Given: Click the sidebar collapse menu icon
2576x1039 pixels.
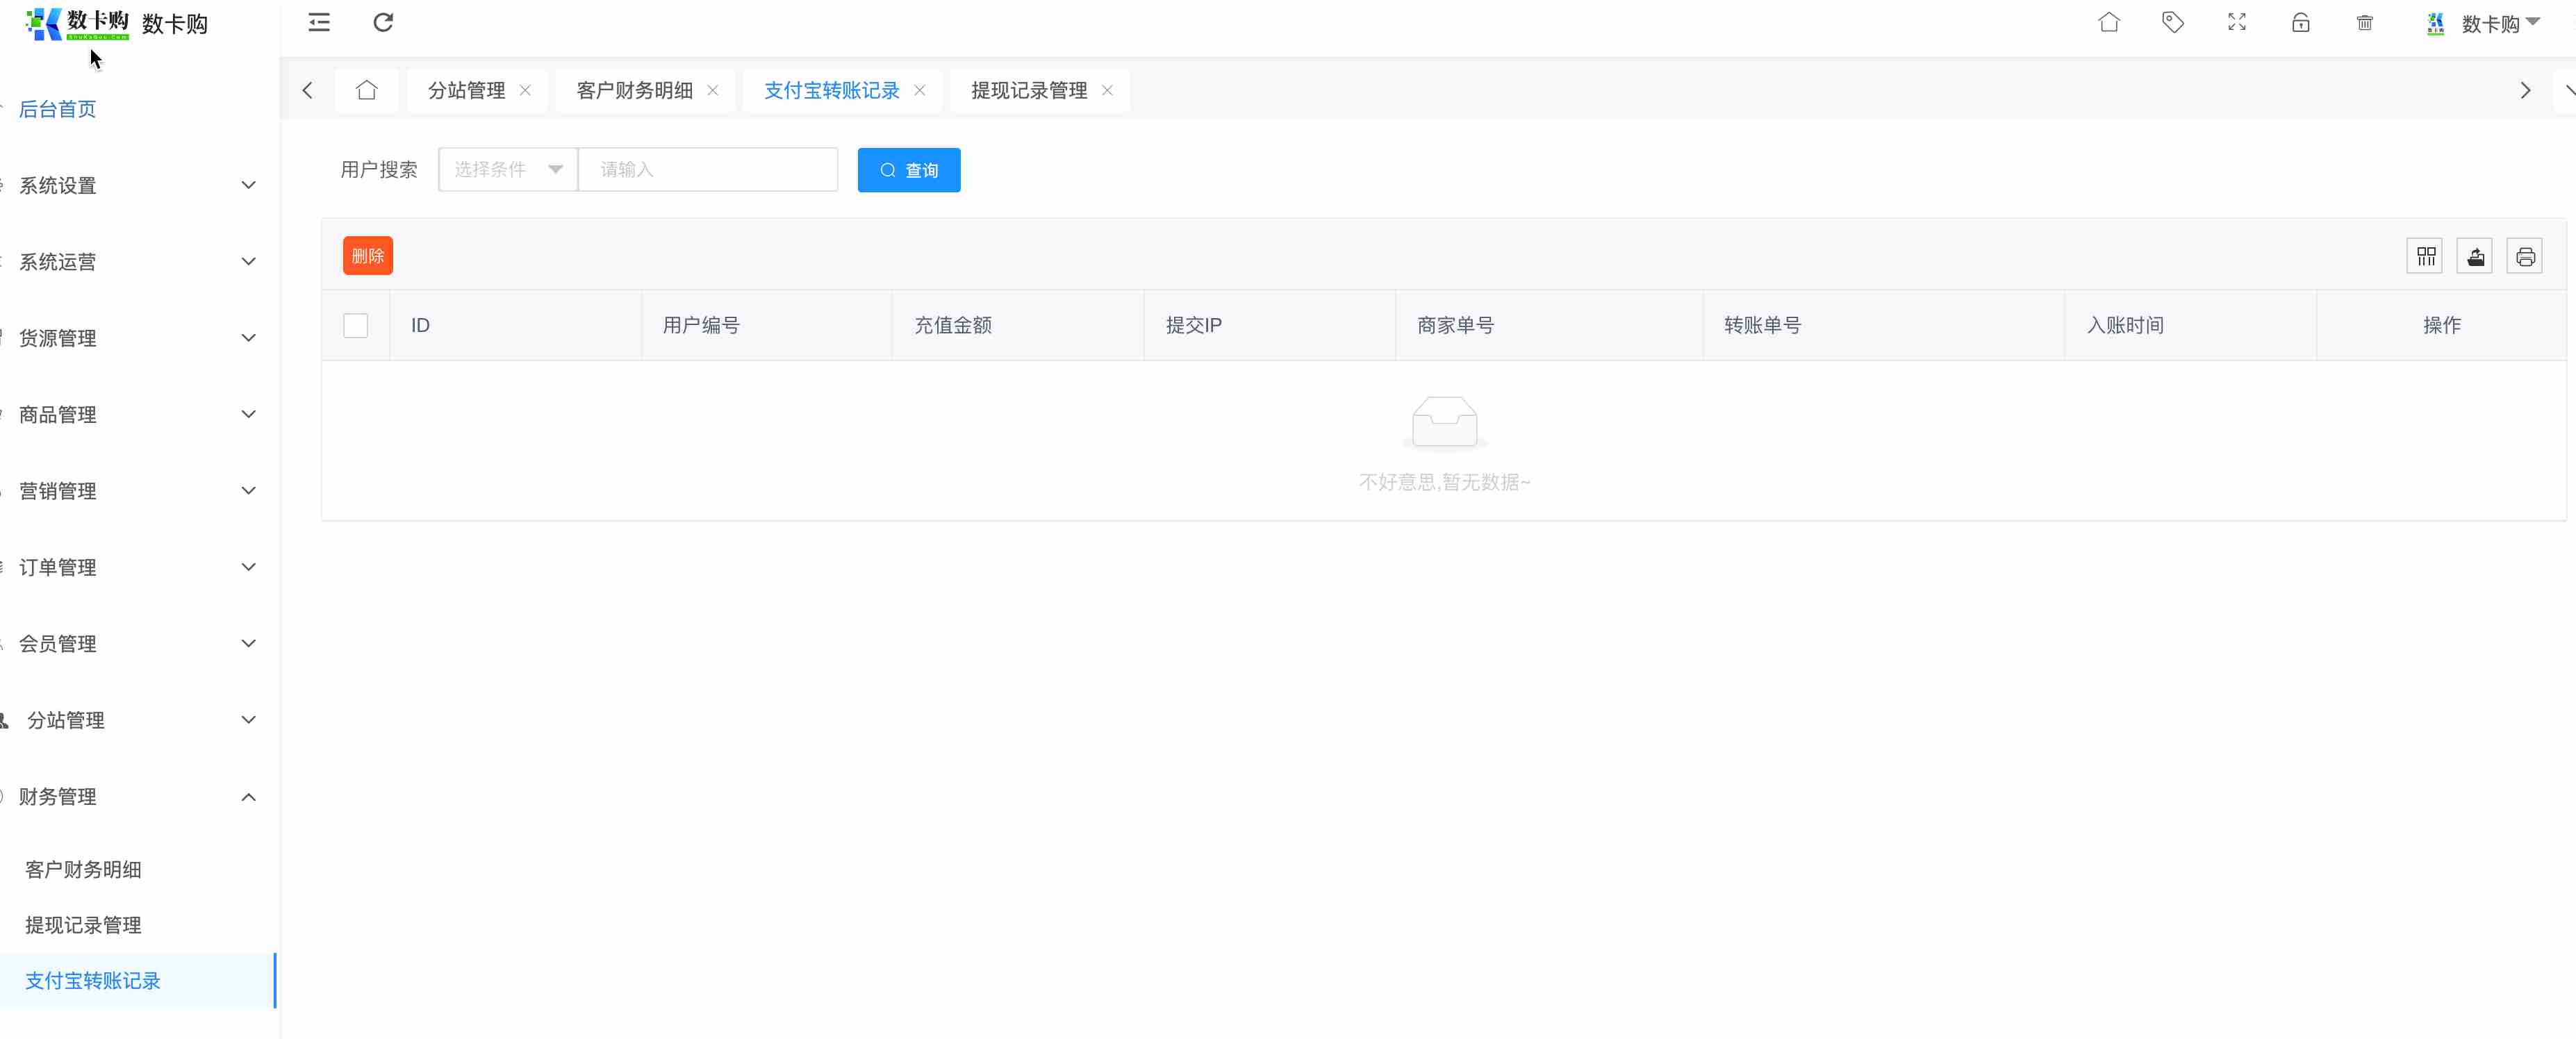Looking at the screenshot, I should pyautogui.click(x=319, y=22).
